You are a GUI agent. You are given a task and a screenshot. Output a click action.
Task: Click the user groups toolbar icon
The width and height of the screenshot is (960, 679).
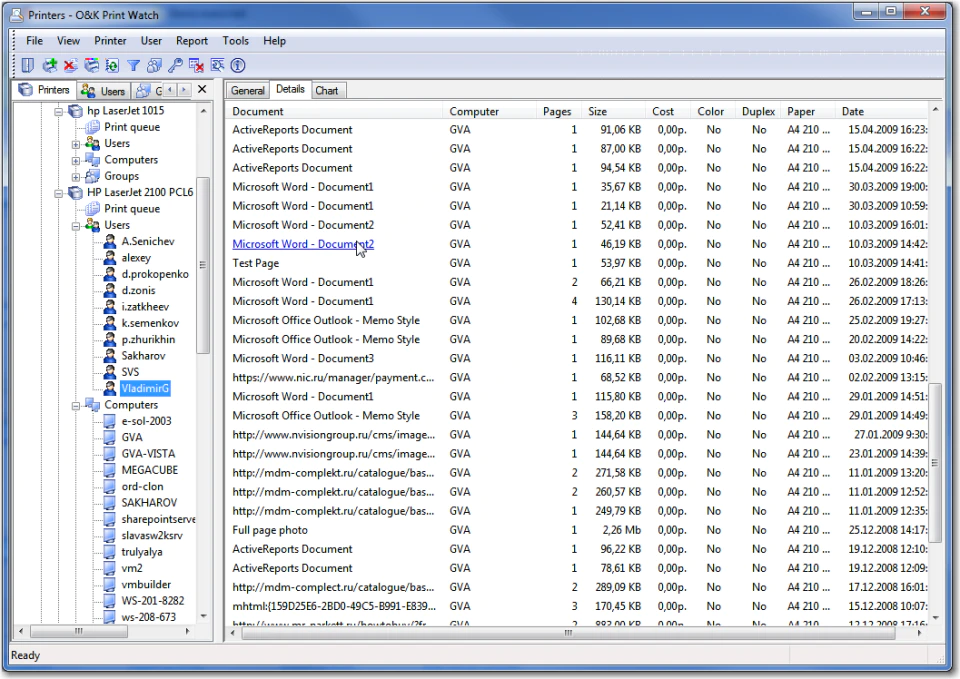click(x=154, y=66)
